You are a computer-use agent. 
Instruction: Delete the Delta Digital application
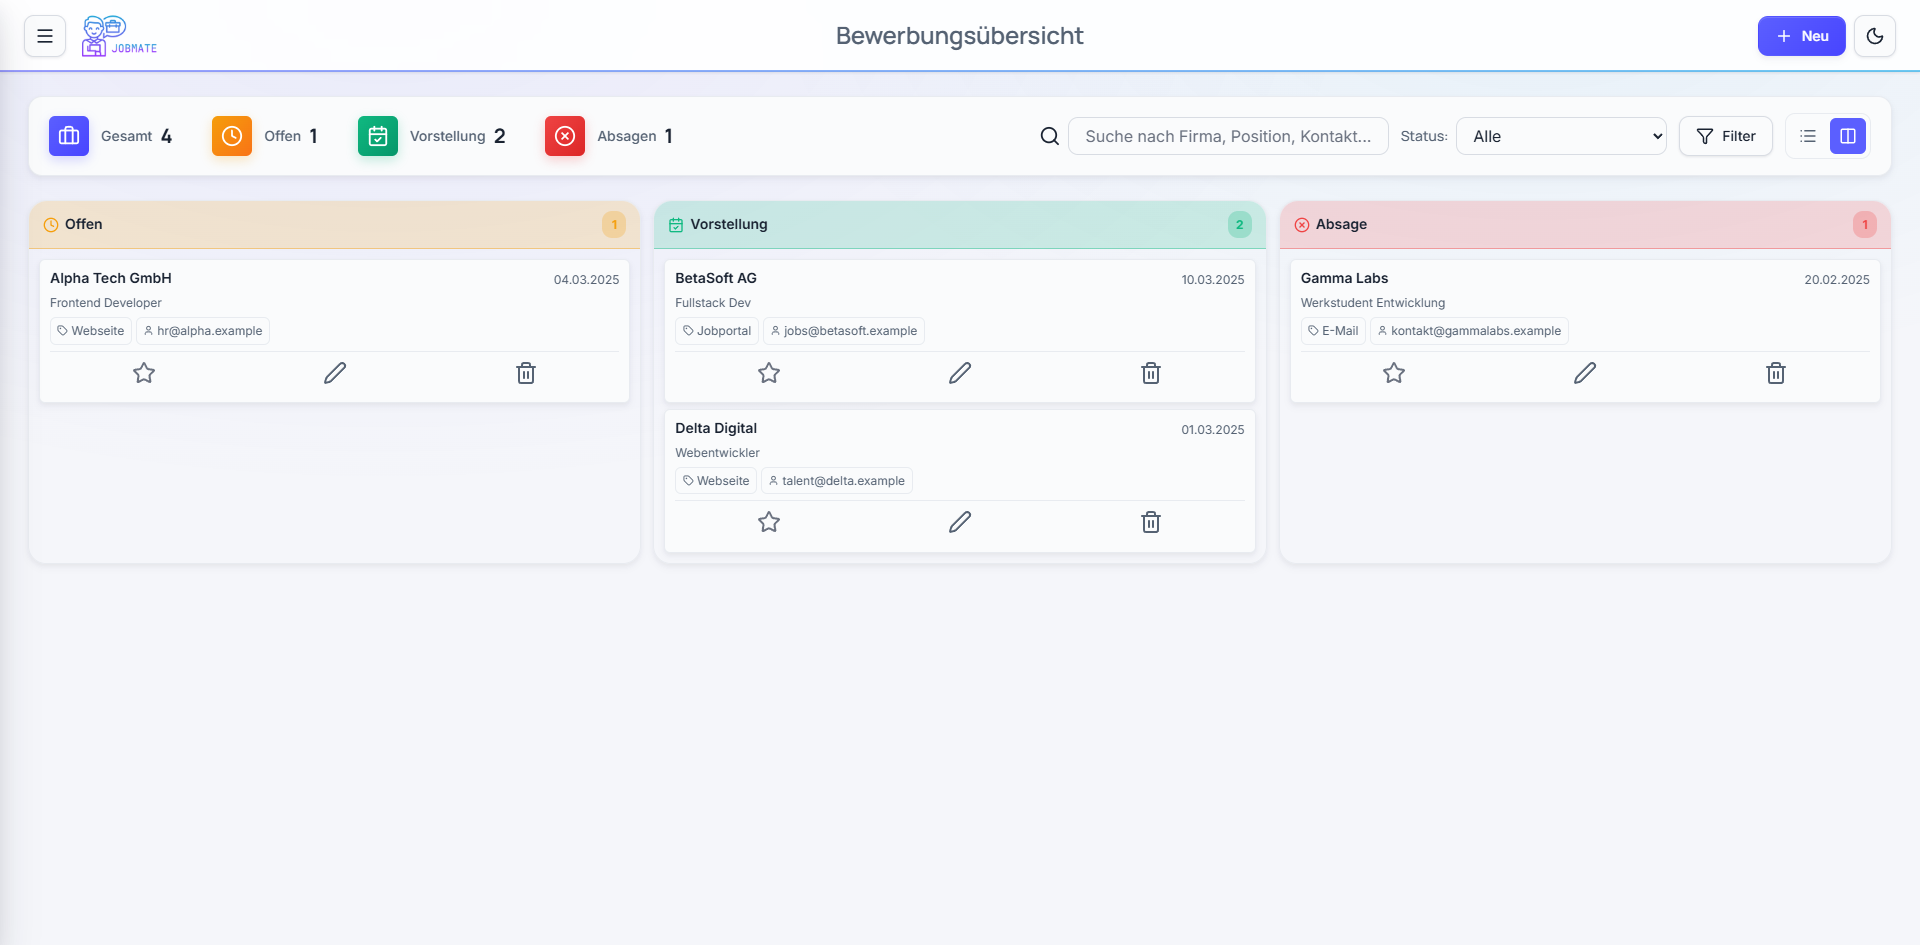pyautogui.click(x=1151, y=522)
